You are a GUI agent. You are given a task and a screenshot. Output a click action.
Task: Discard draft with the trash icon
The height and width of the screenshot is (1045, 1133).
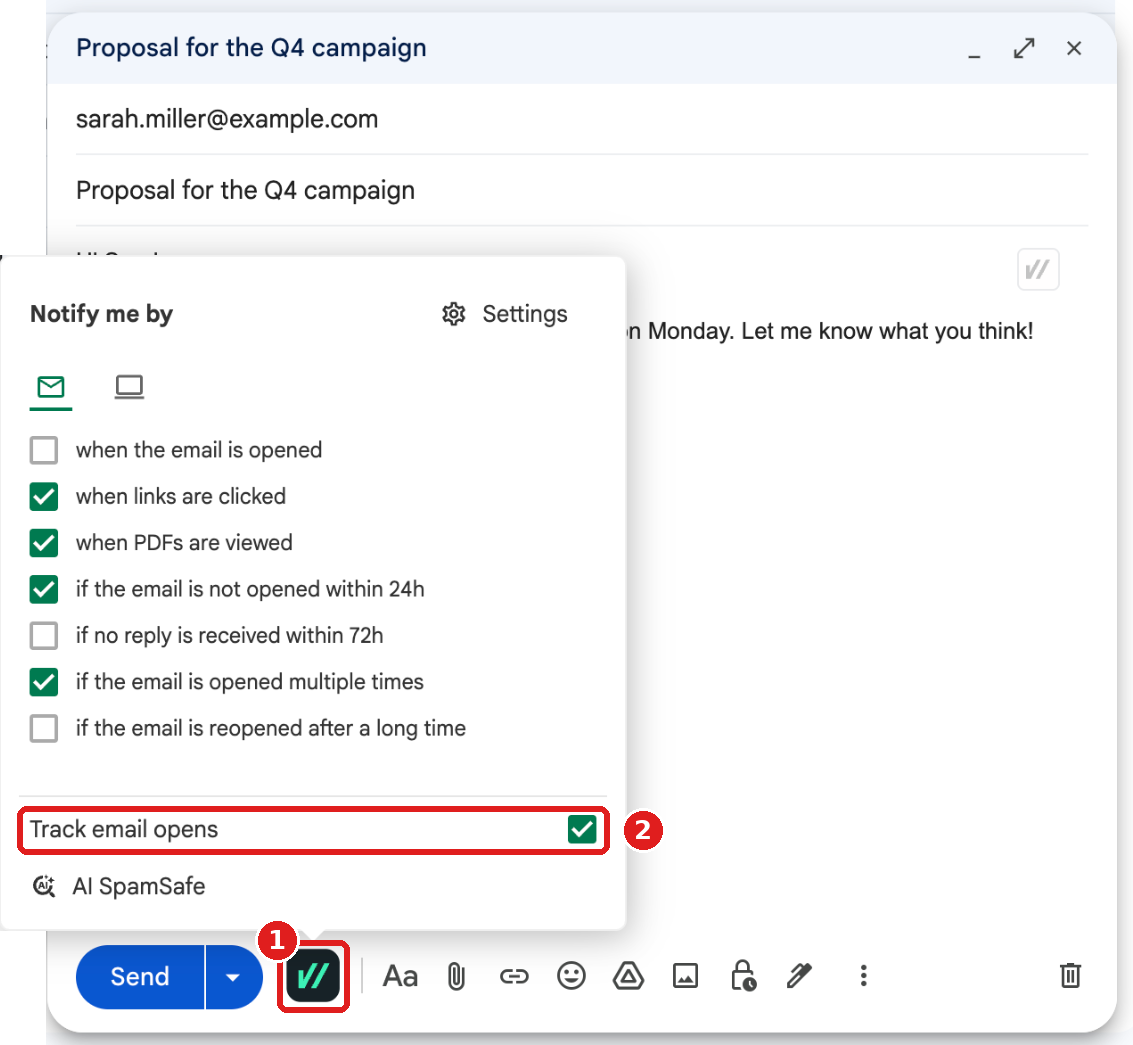tap(1070, 976)
